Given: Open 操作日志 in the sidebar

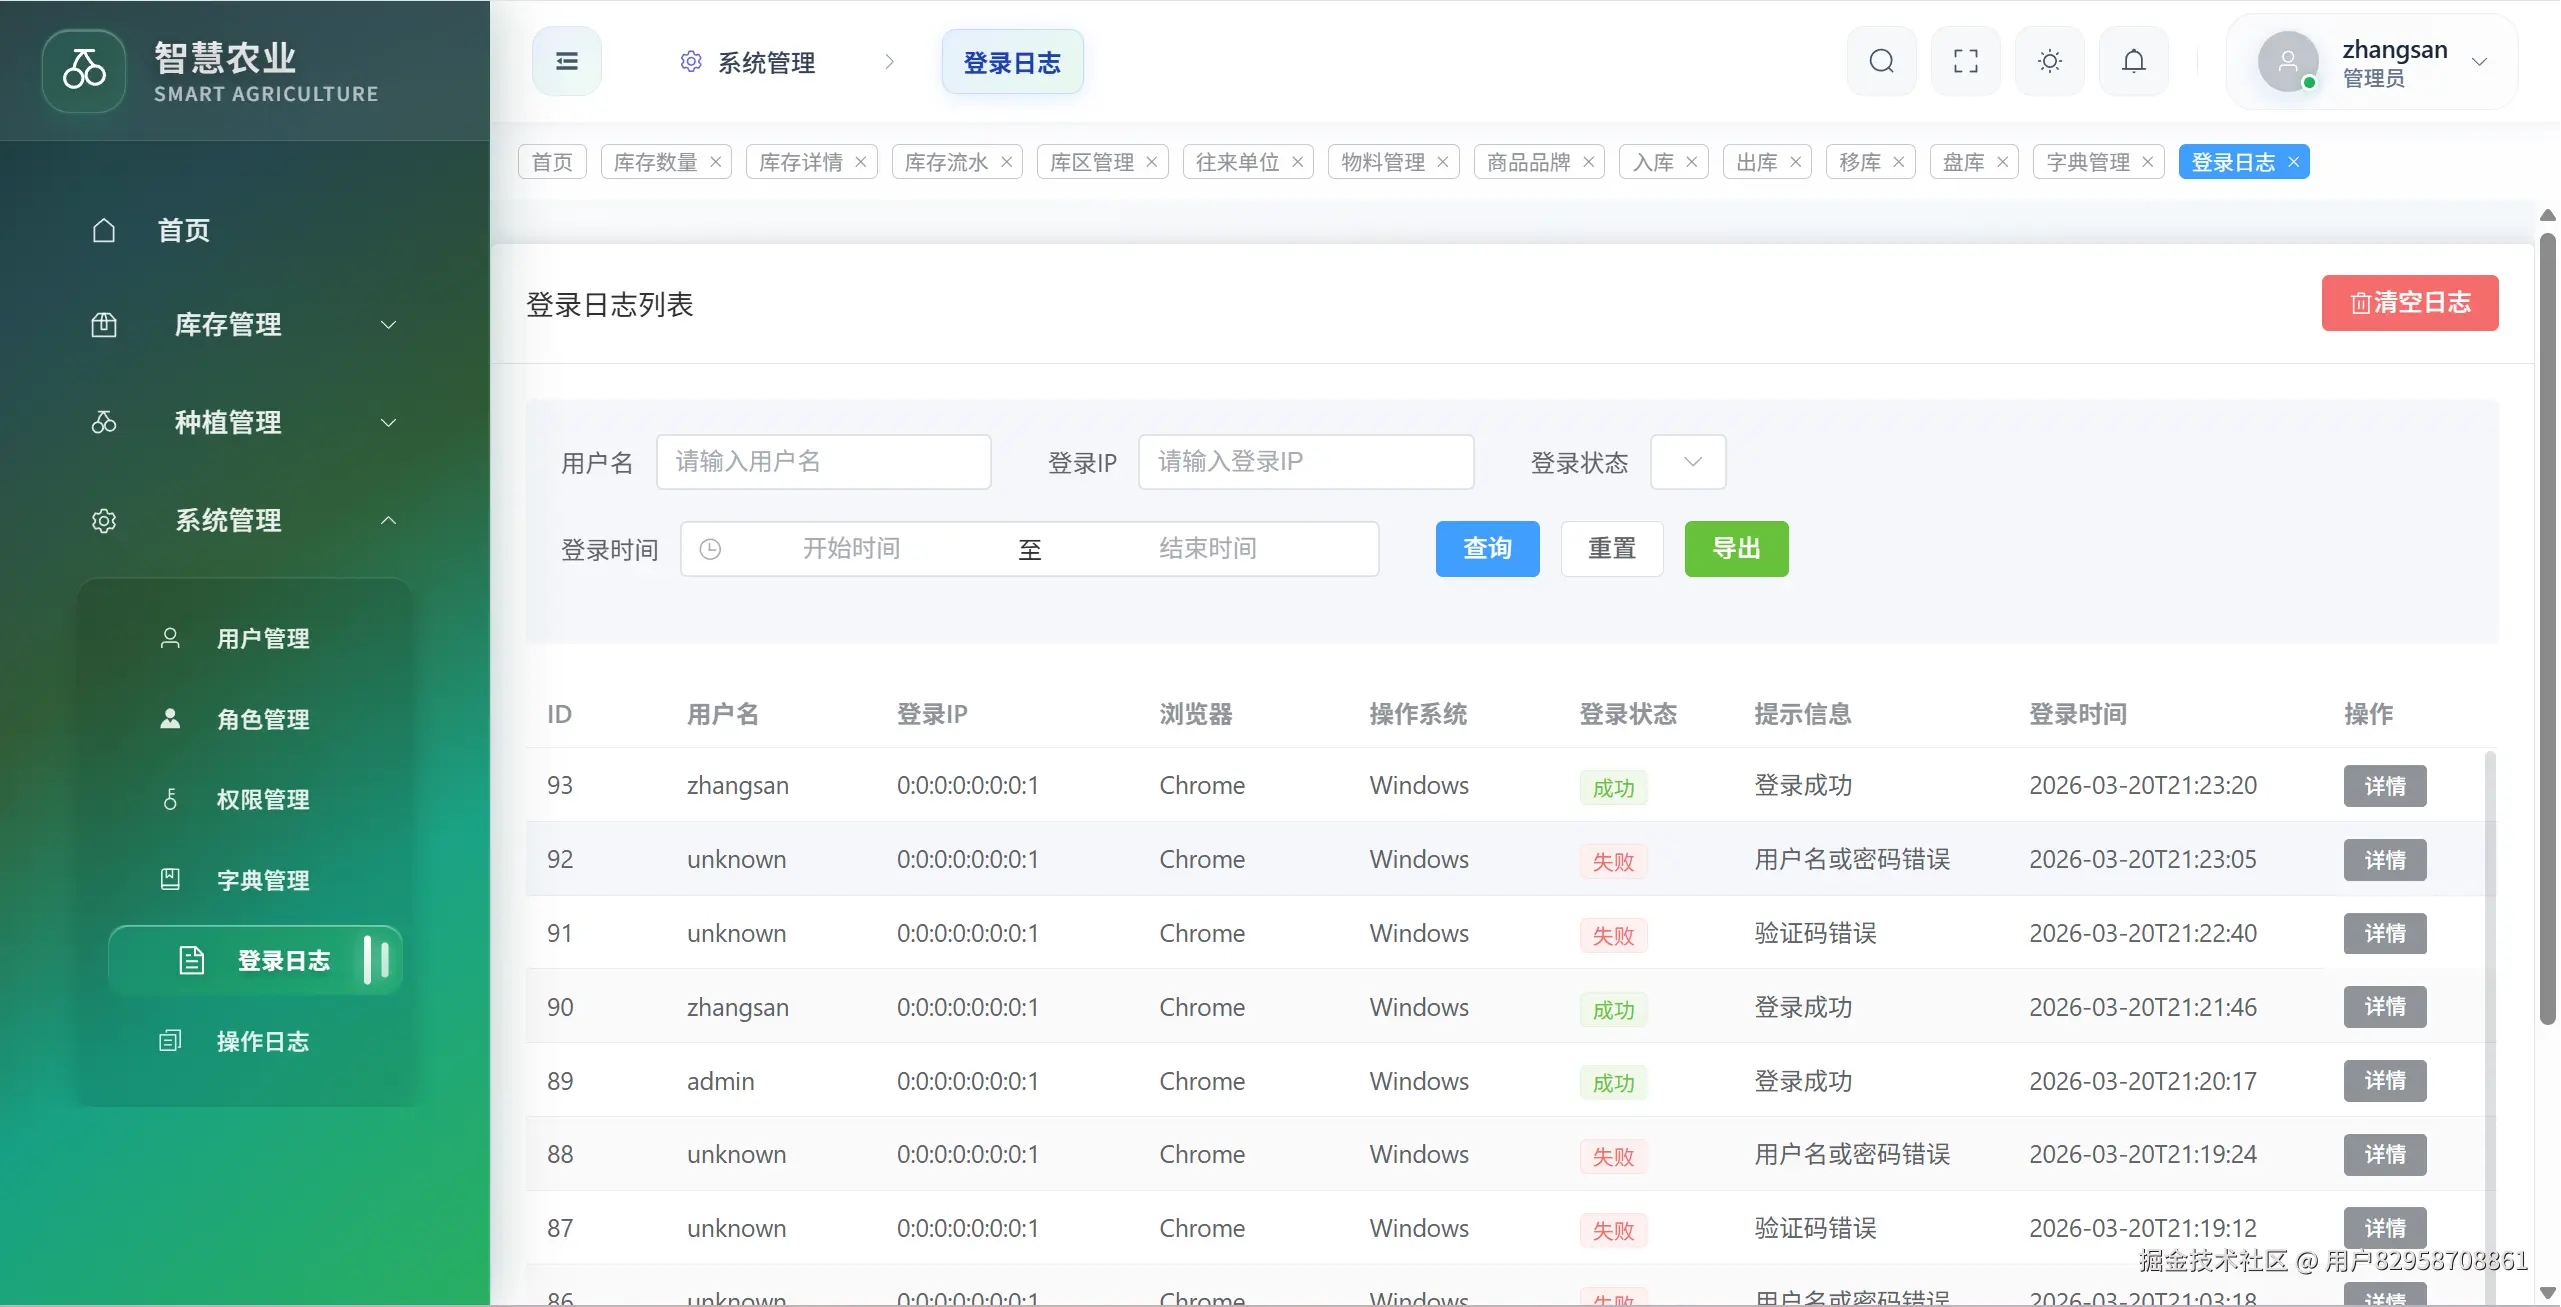Looking at the screenshot, I should coord(262,1041).
